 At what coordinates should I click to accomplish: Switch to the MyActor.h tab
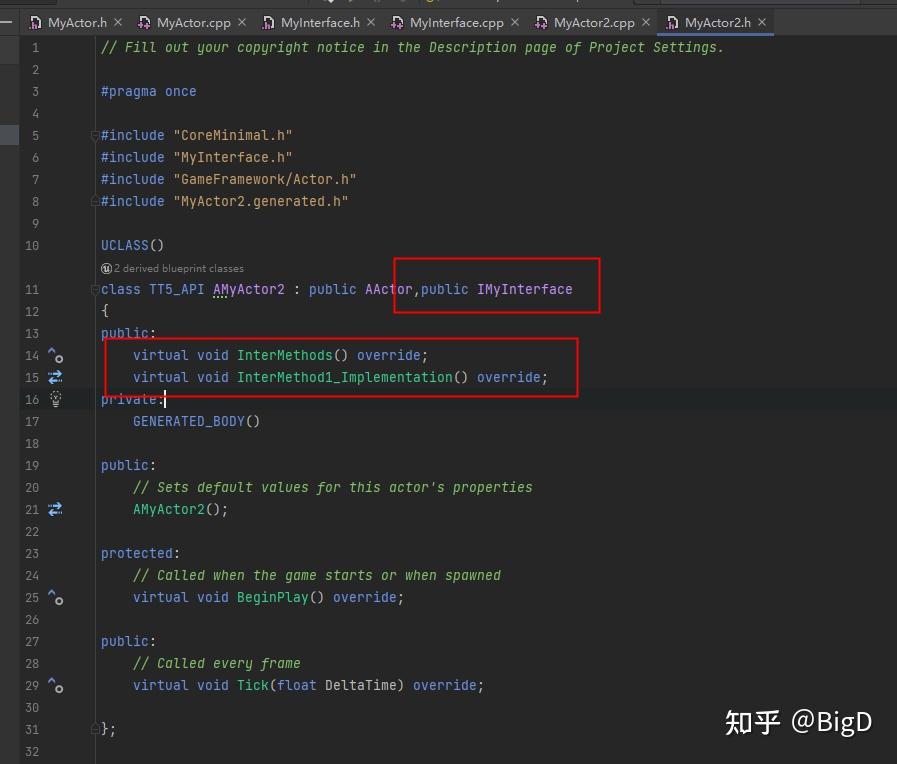coord(77,23)
